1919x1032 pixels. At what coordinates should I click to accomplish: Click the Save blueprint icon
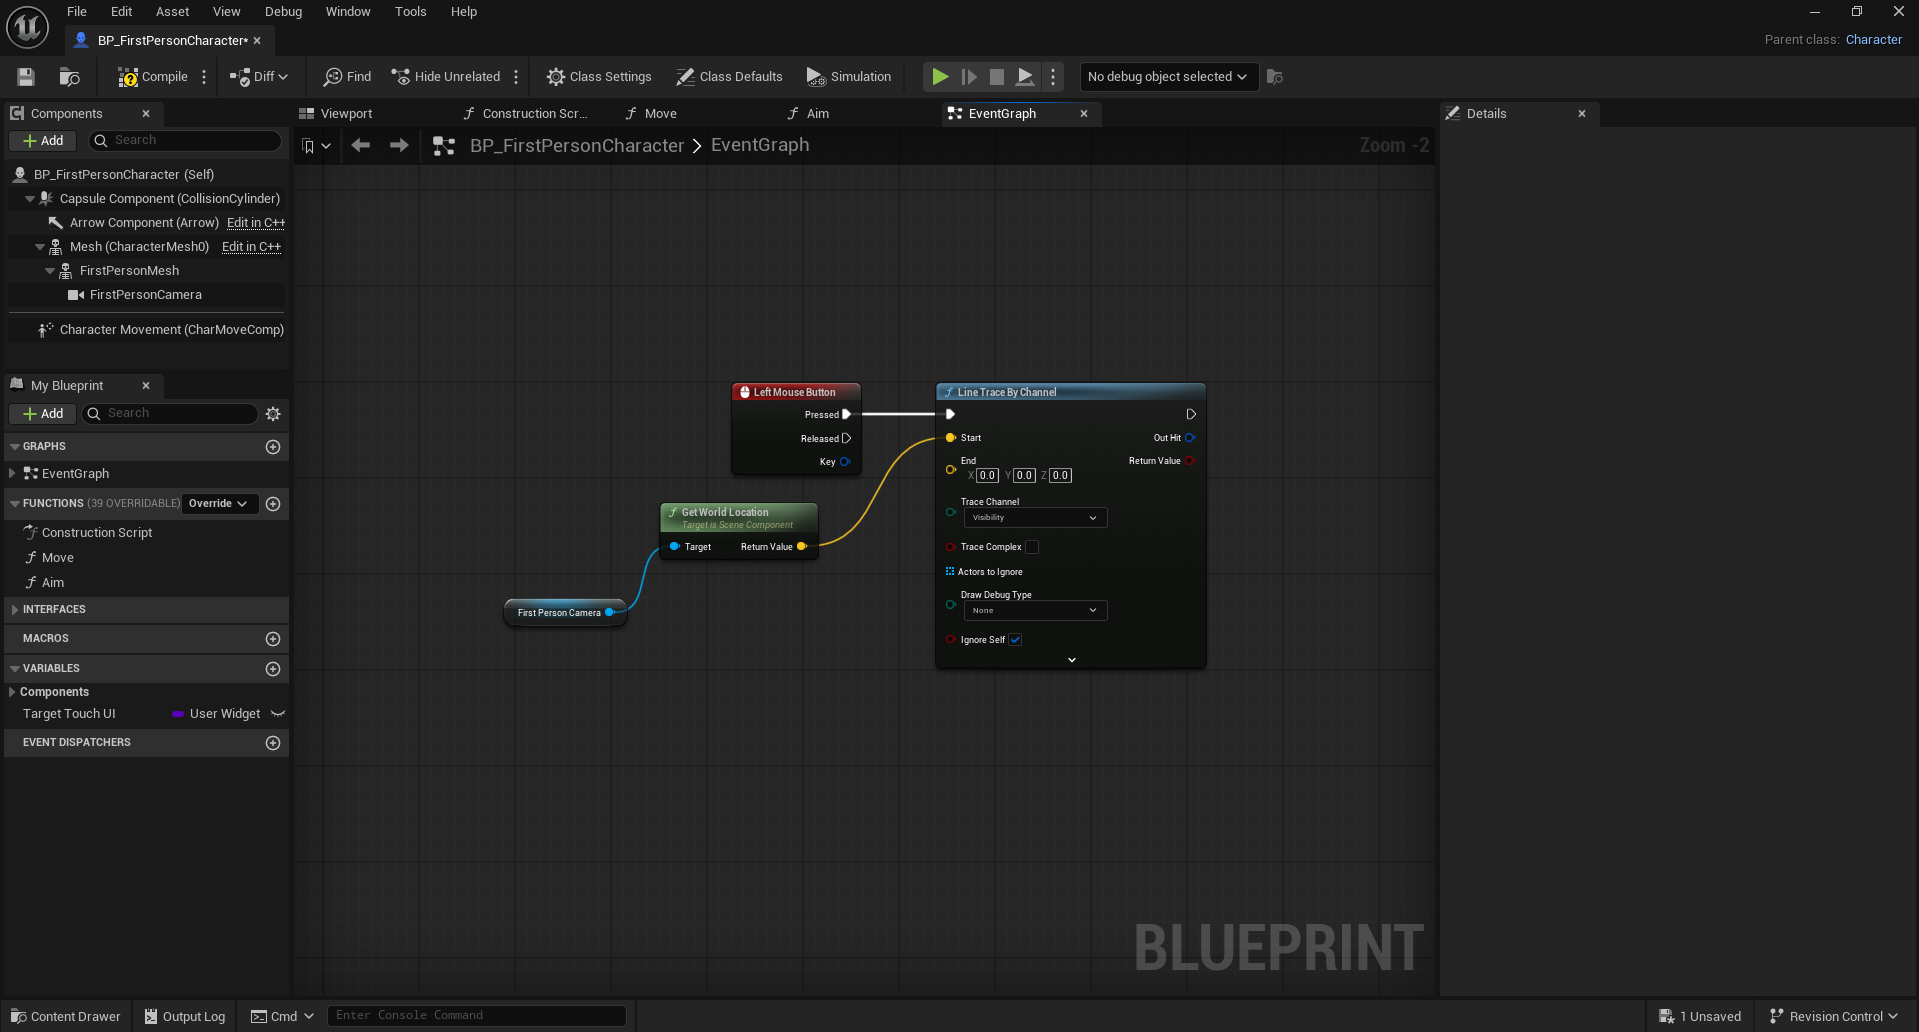click(26, 77)
